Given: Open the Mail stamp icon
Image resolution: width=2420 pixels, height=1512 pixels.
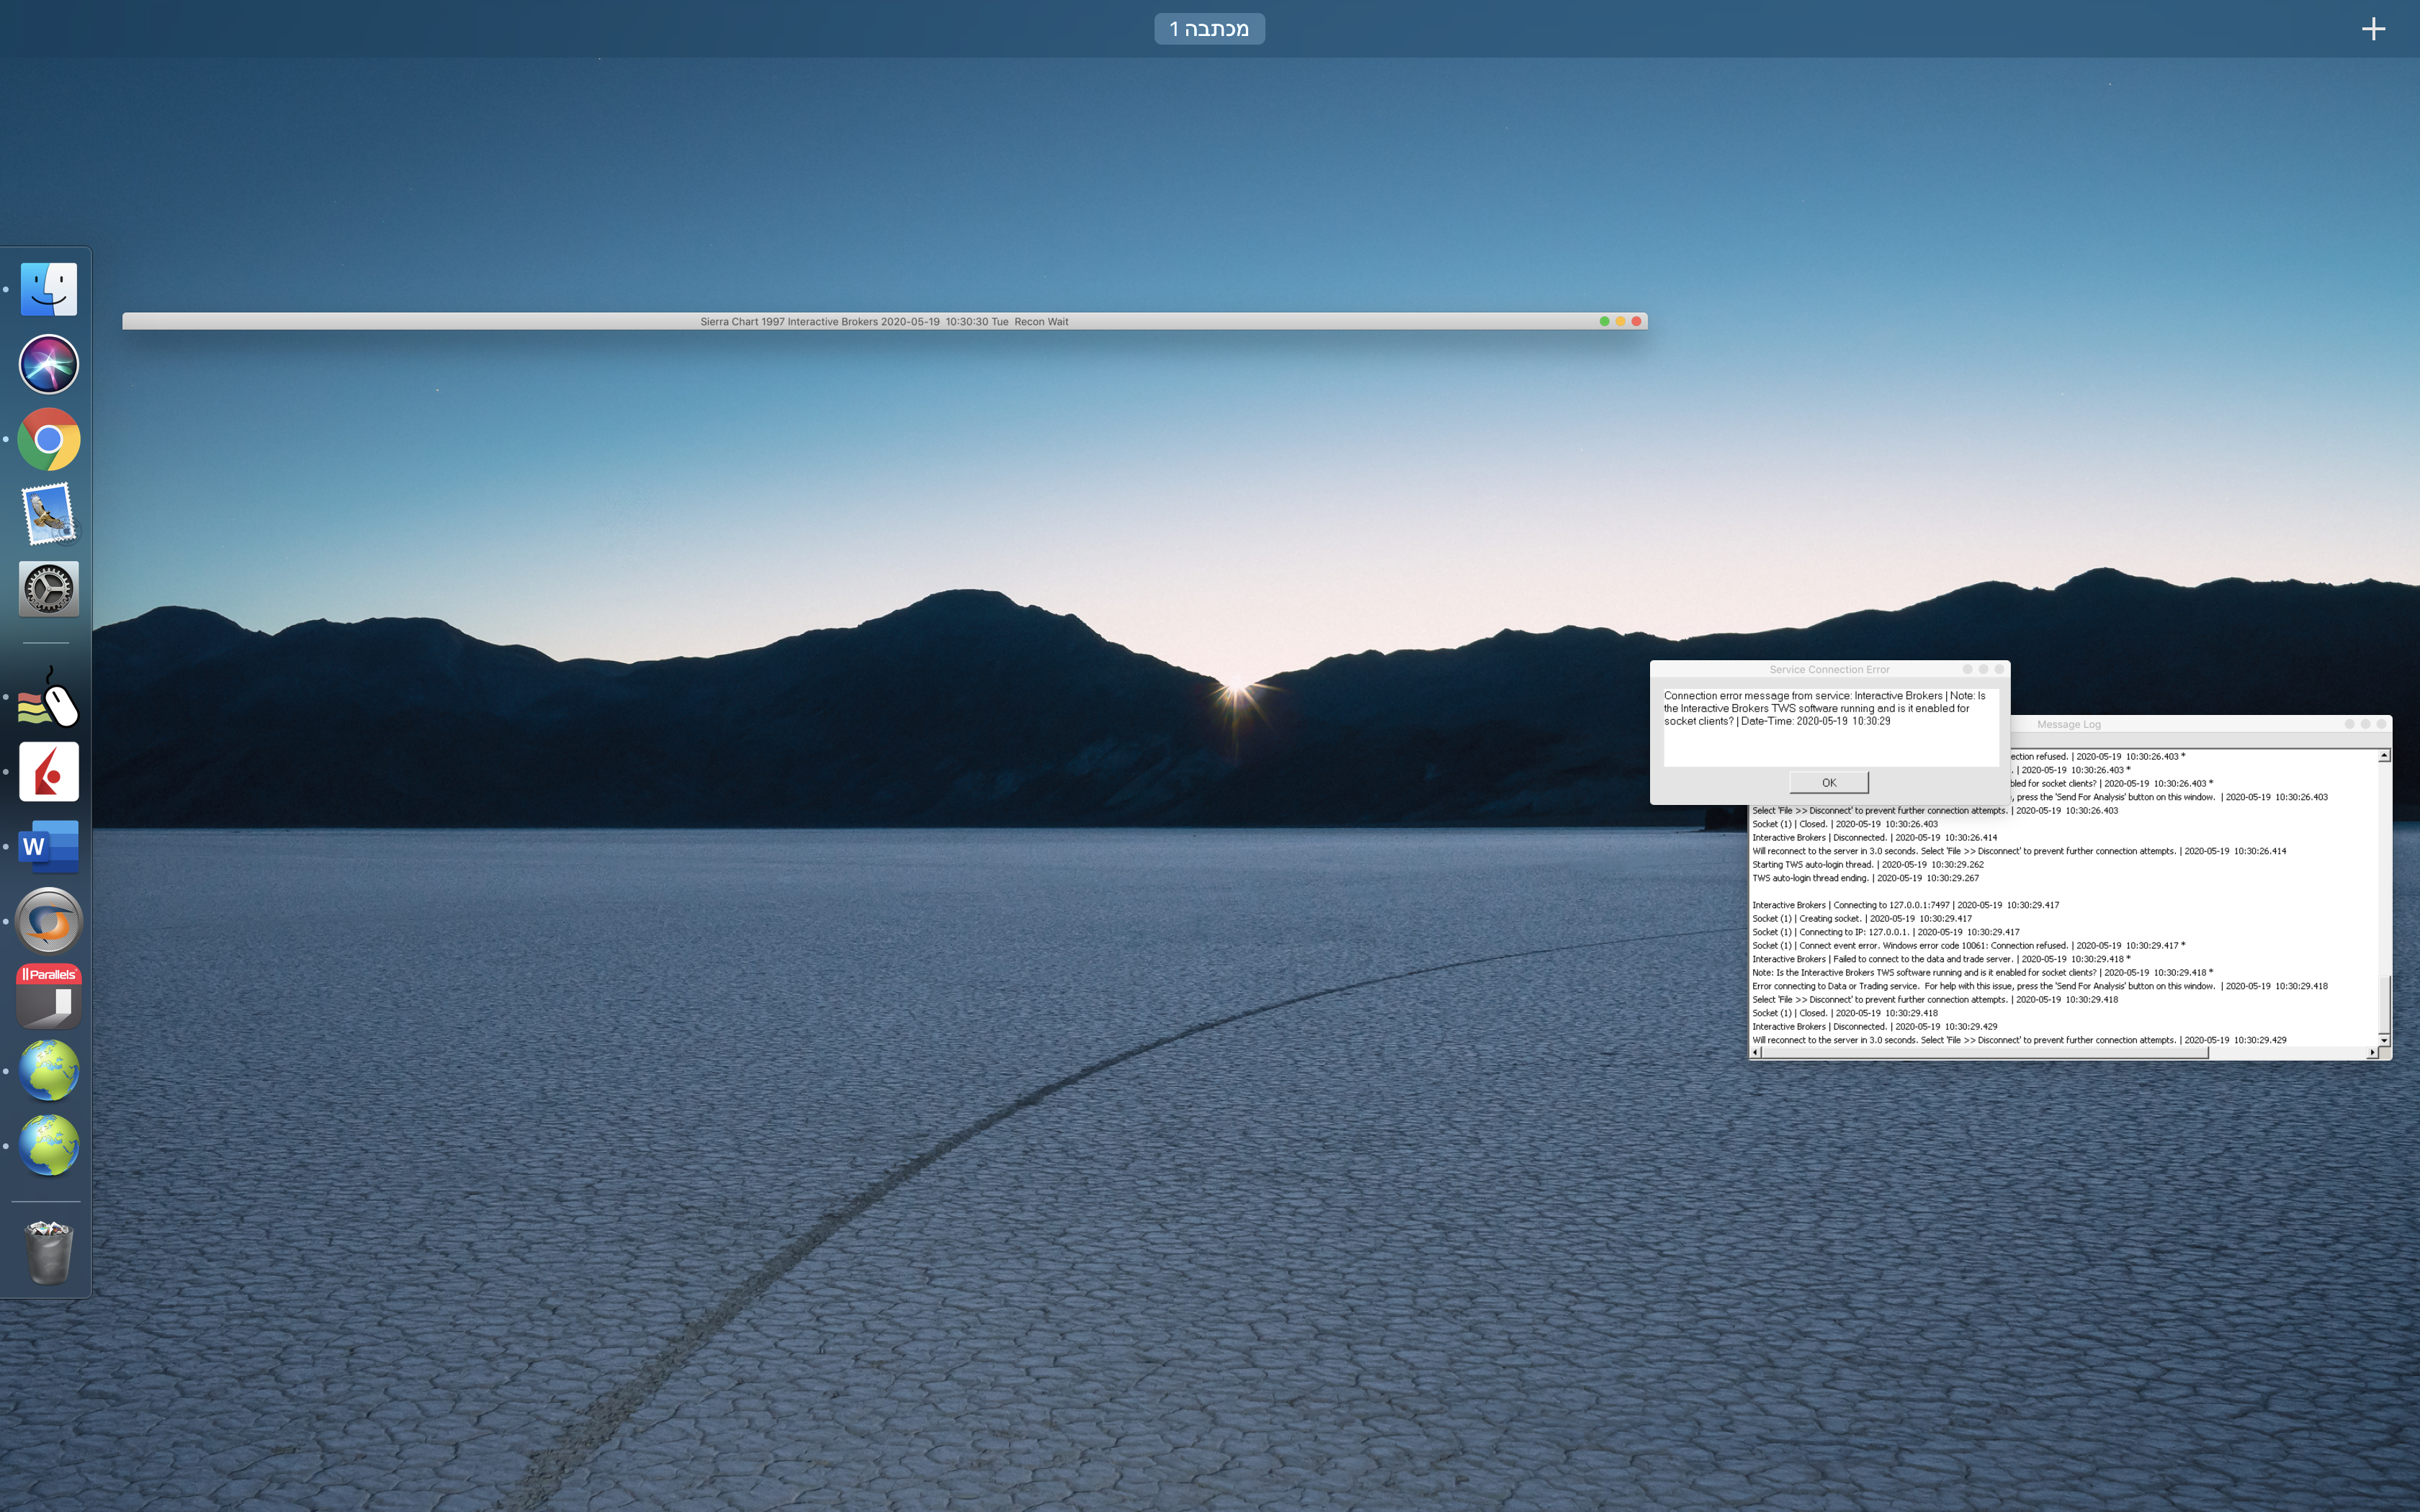Looking at the screenshot, I should click(x=48, y=514).
